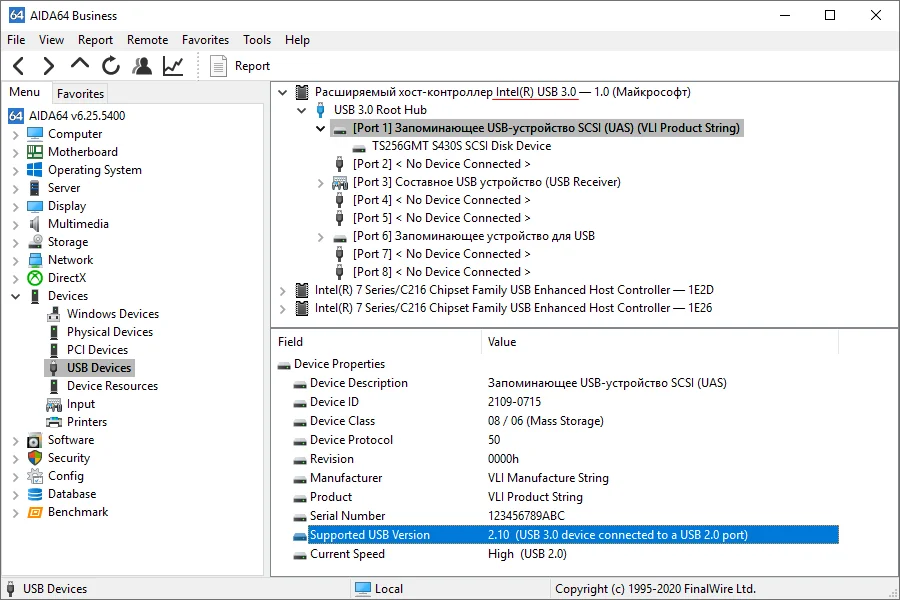Collapse the USB 3.0 Root Hub node
Image resolution: width=900 pixels, height=600 pixels.
click(301, 110)
